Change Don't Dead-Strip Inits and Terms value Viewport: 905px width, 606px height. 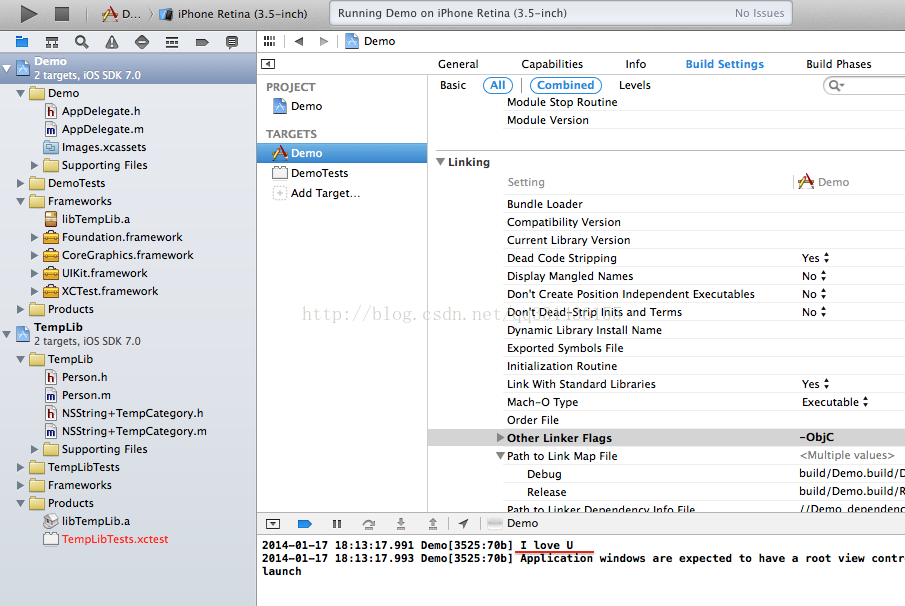coord(814,312)
